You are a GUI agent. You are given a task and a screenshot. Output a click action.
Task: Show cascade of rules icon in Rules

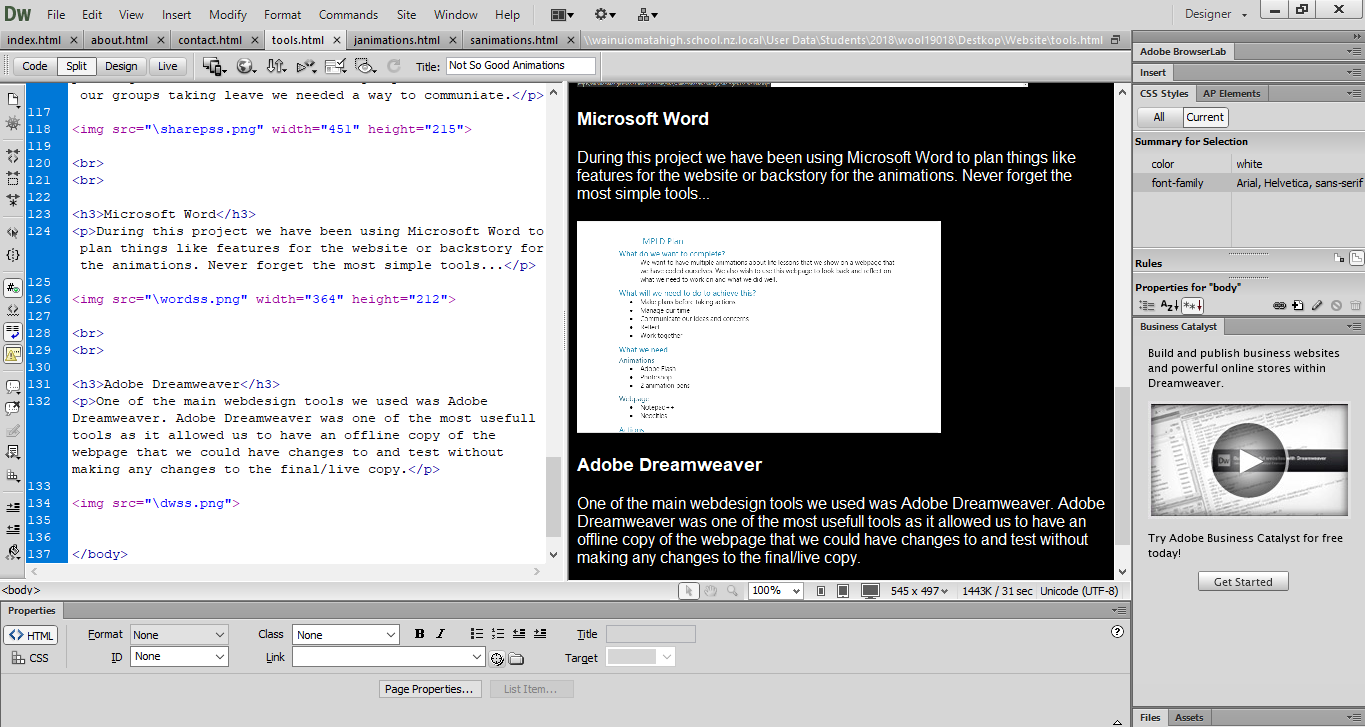point(1357,259)
